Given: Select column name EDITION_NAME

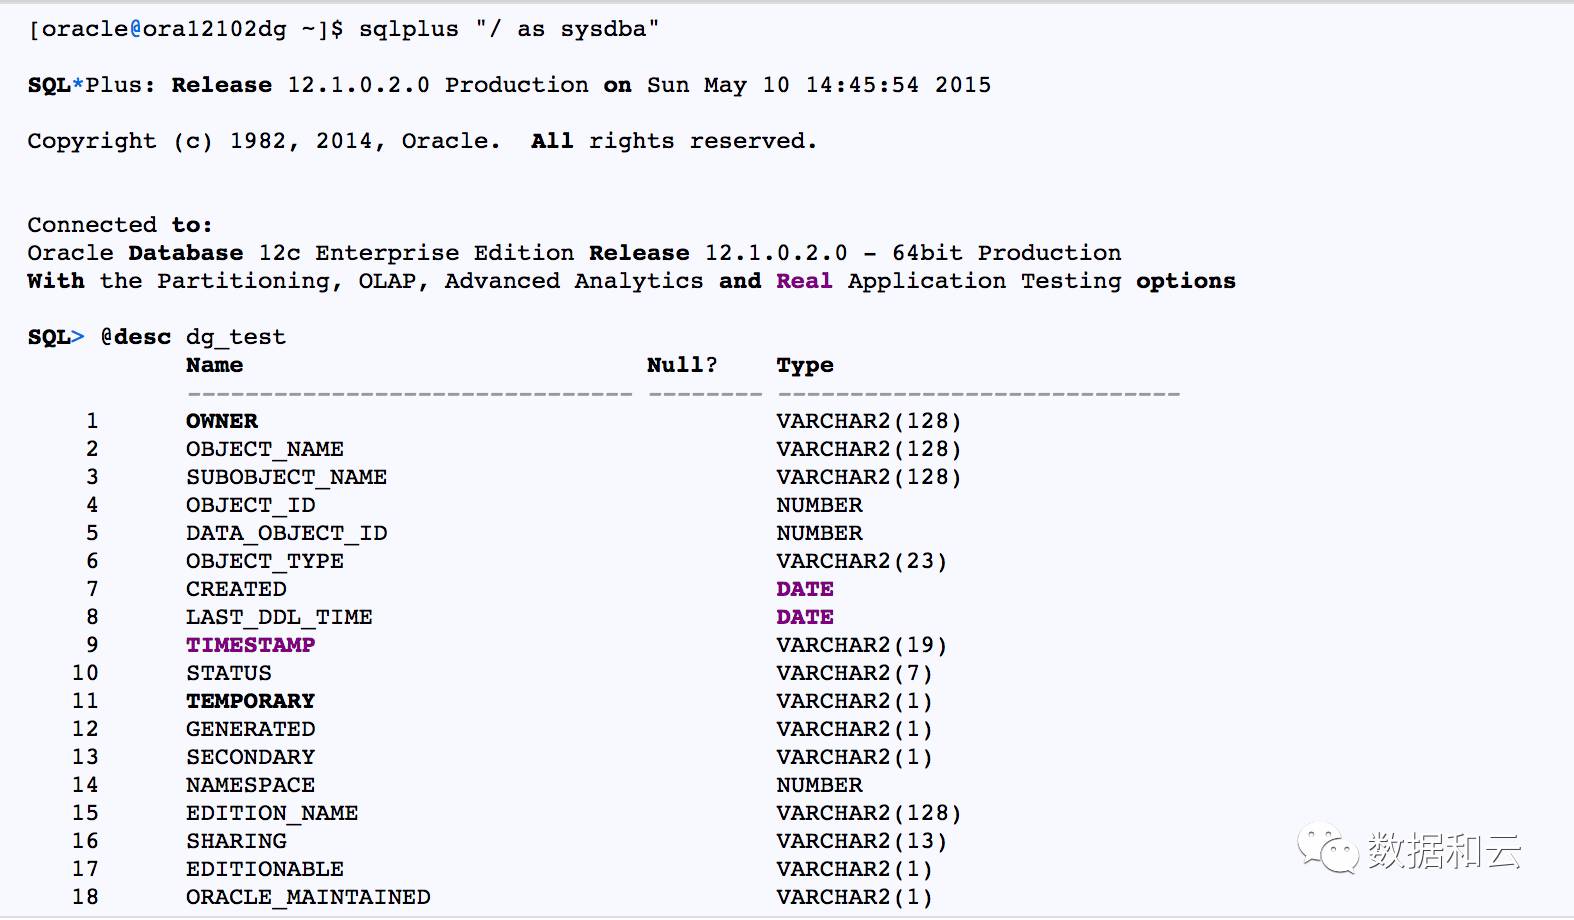Looking at the screenshot, I should tap(272, 813).
